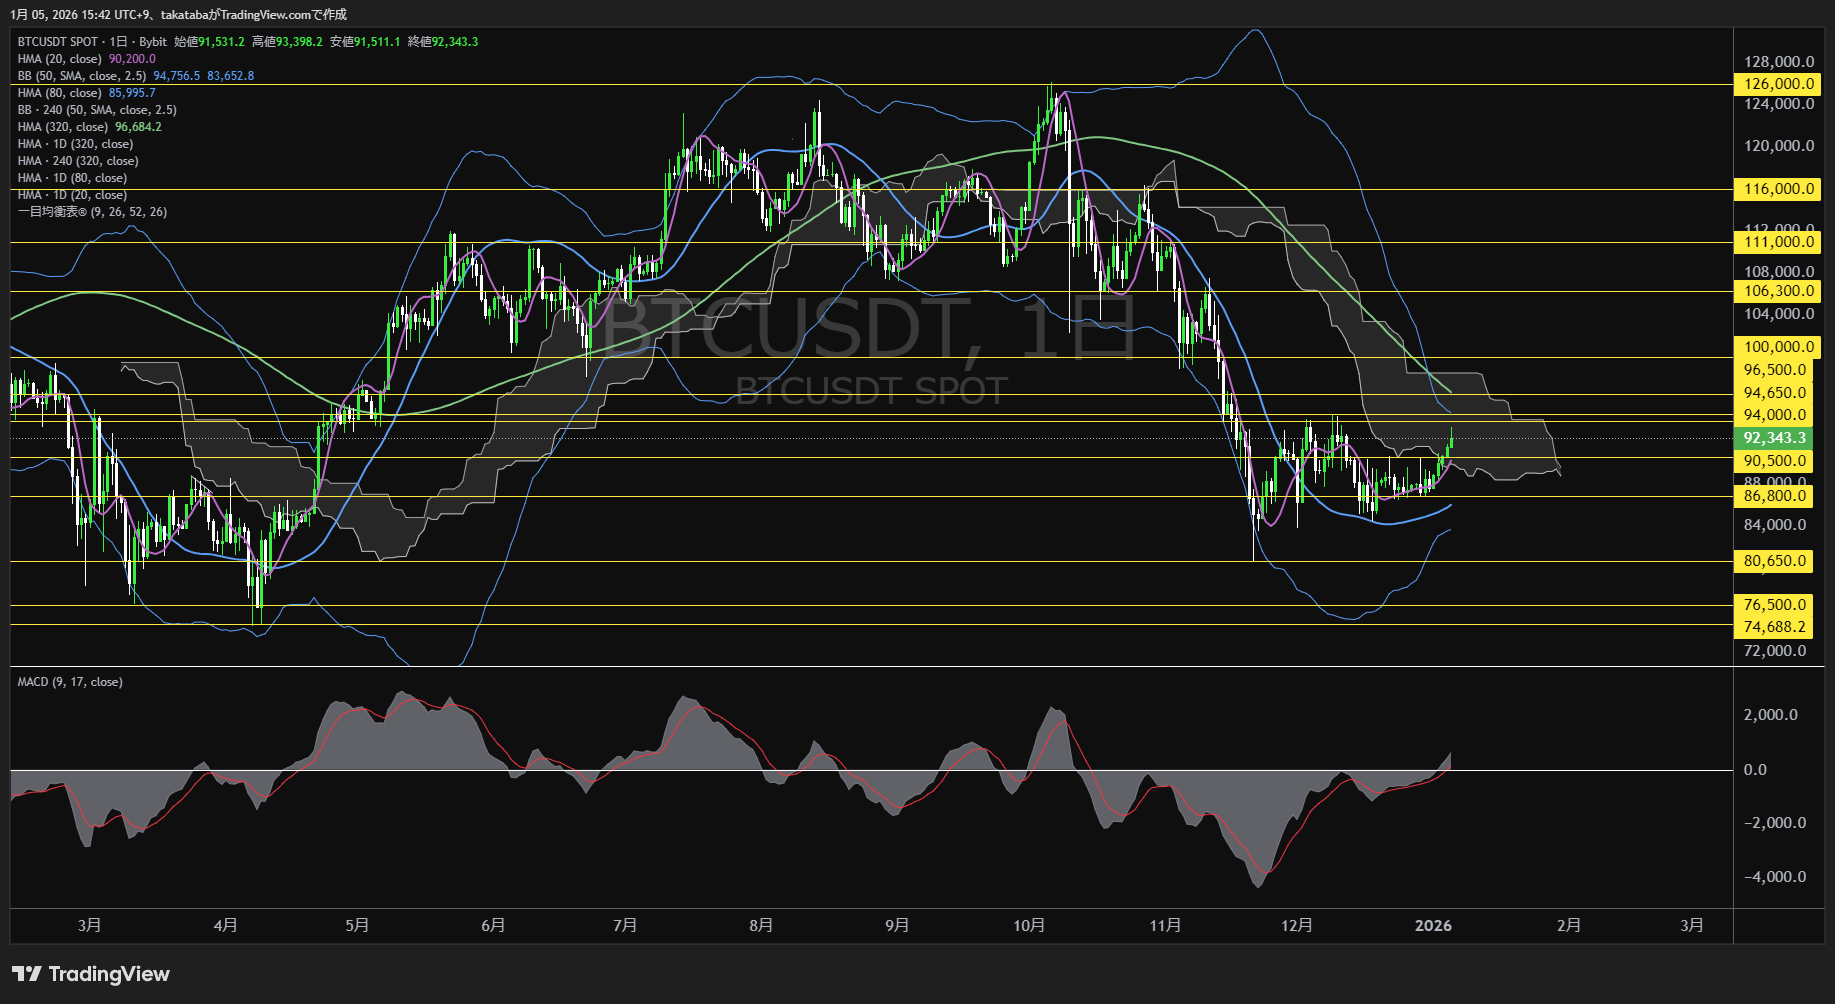Screen dimensions: 1835x1004
Task: Click the 80,650.0 price label on the scale
Action: (x=1775, y=561)
